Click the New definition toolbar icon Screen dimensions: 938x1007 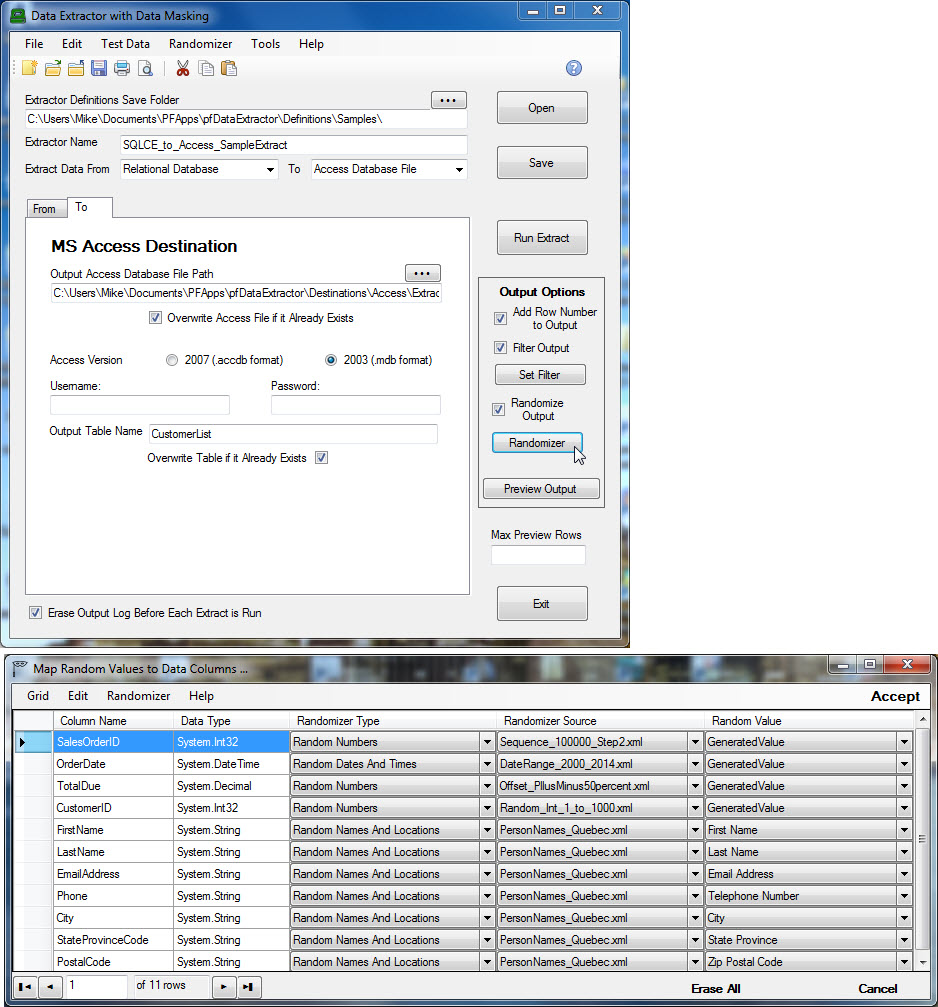coord(30,69)
